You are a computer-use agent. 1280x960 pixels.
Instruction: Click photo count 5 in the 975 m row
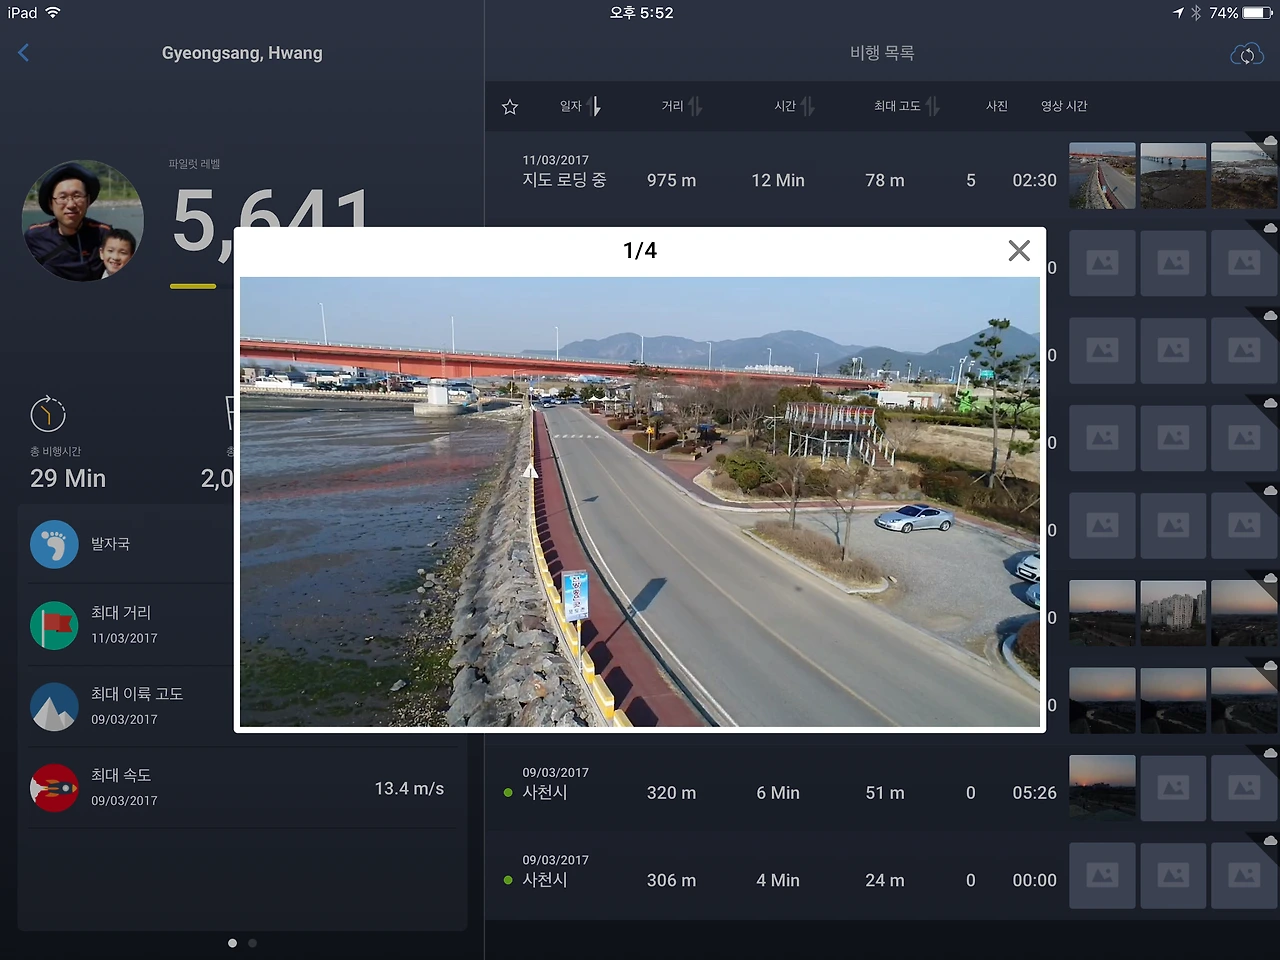[971, 180]
